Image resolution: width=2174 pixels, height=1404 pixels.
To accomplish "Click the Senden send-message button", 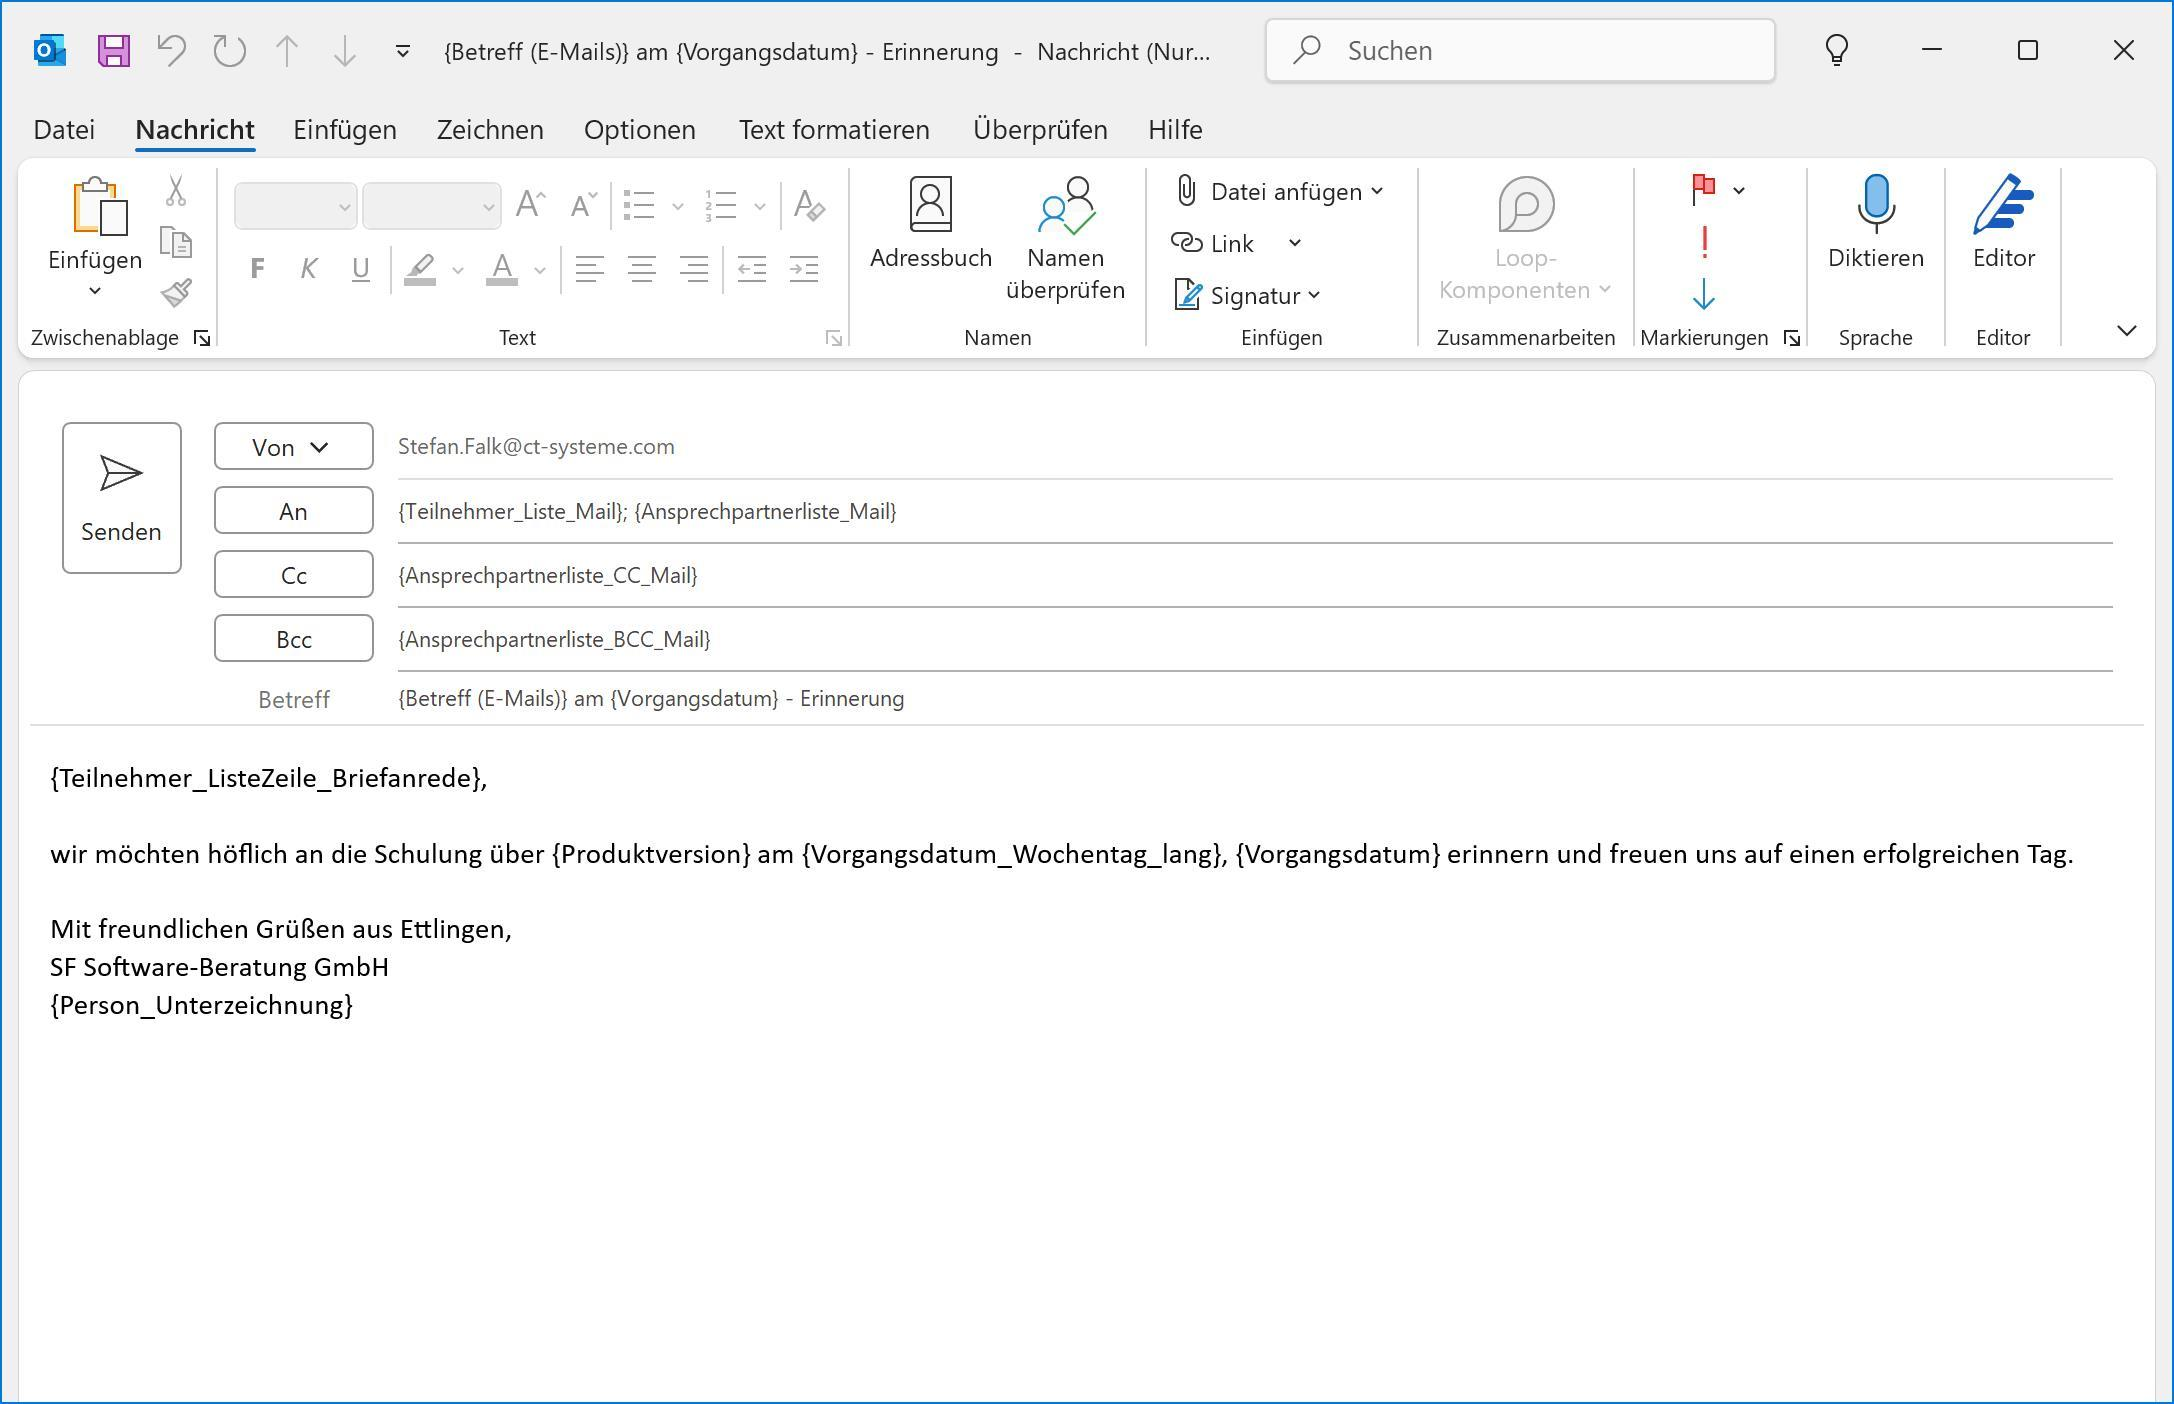I will (121, 497).
